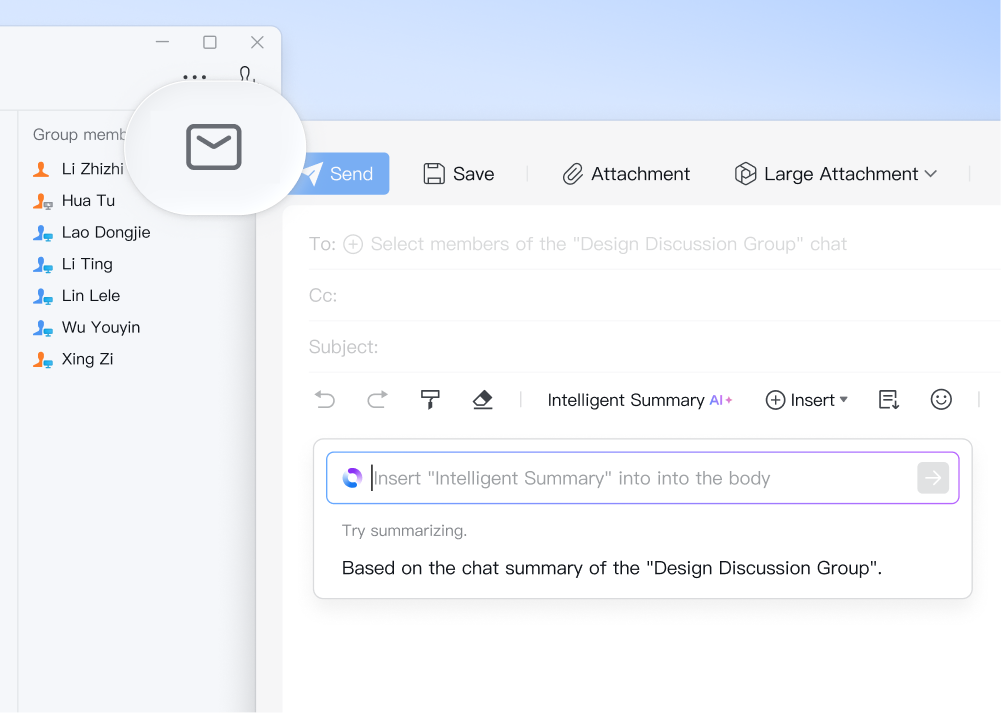Click the large mail envelope icon
Image resolution: width=1001 pixels, height=713 pixels.
click(214, 147)
